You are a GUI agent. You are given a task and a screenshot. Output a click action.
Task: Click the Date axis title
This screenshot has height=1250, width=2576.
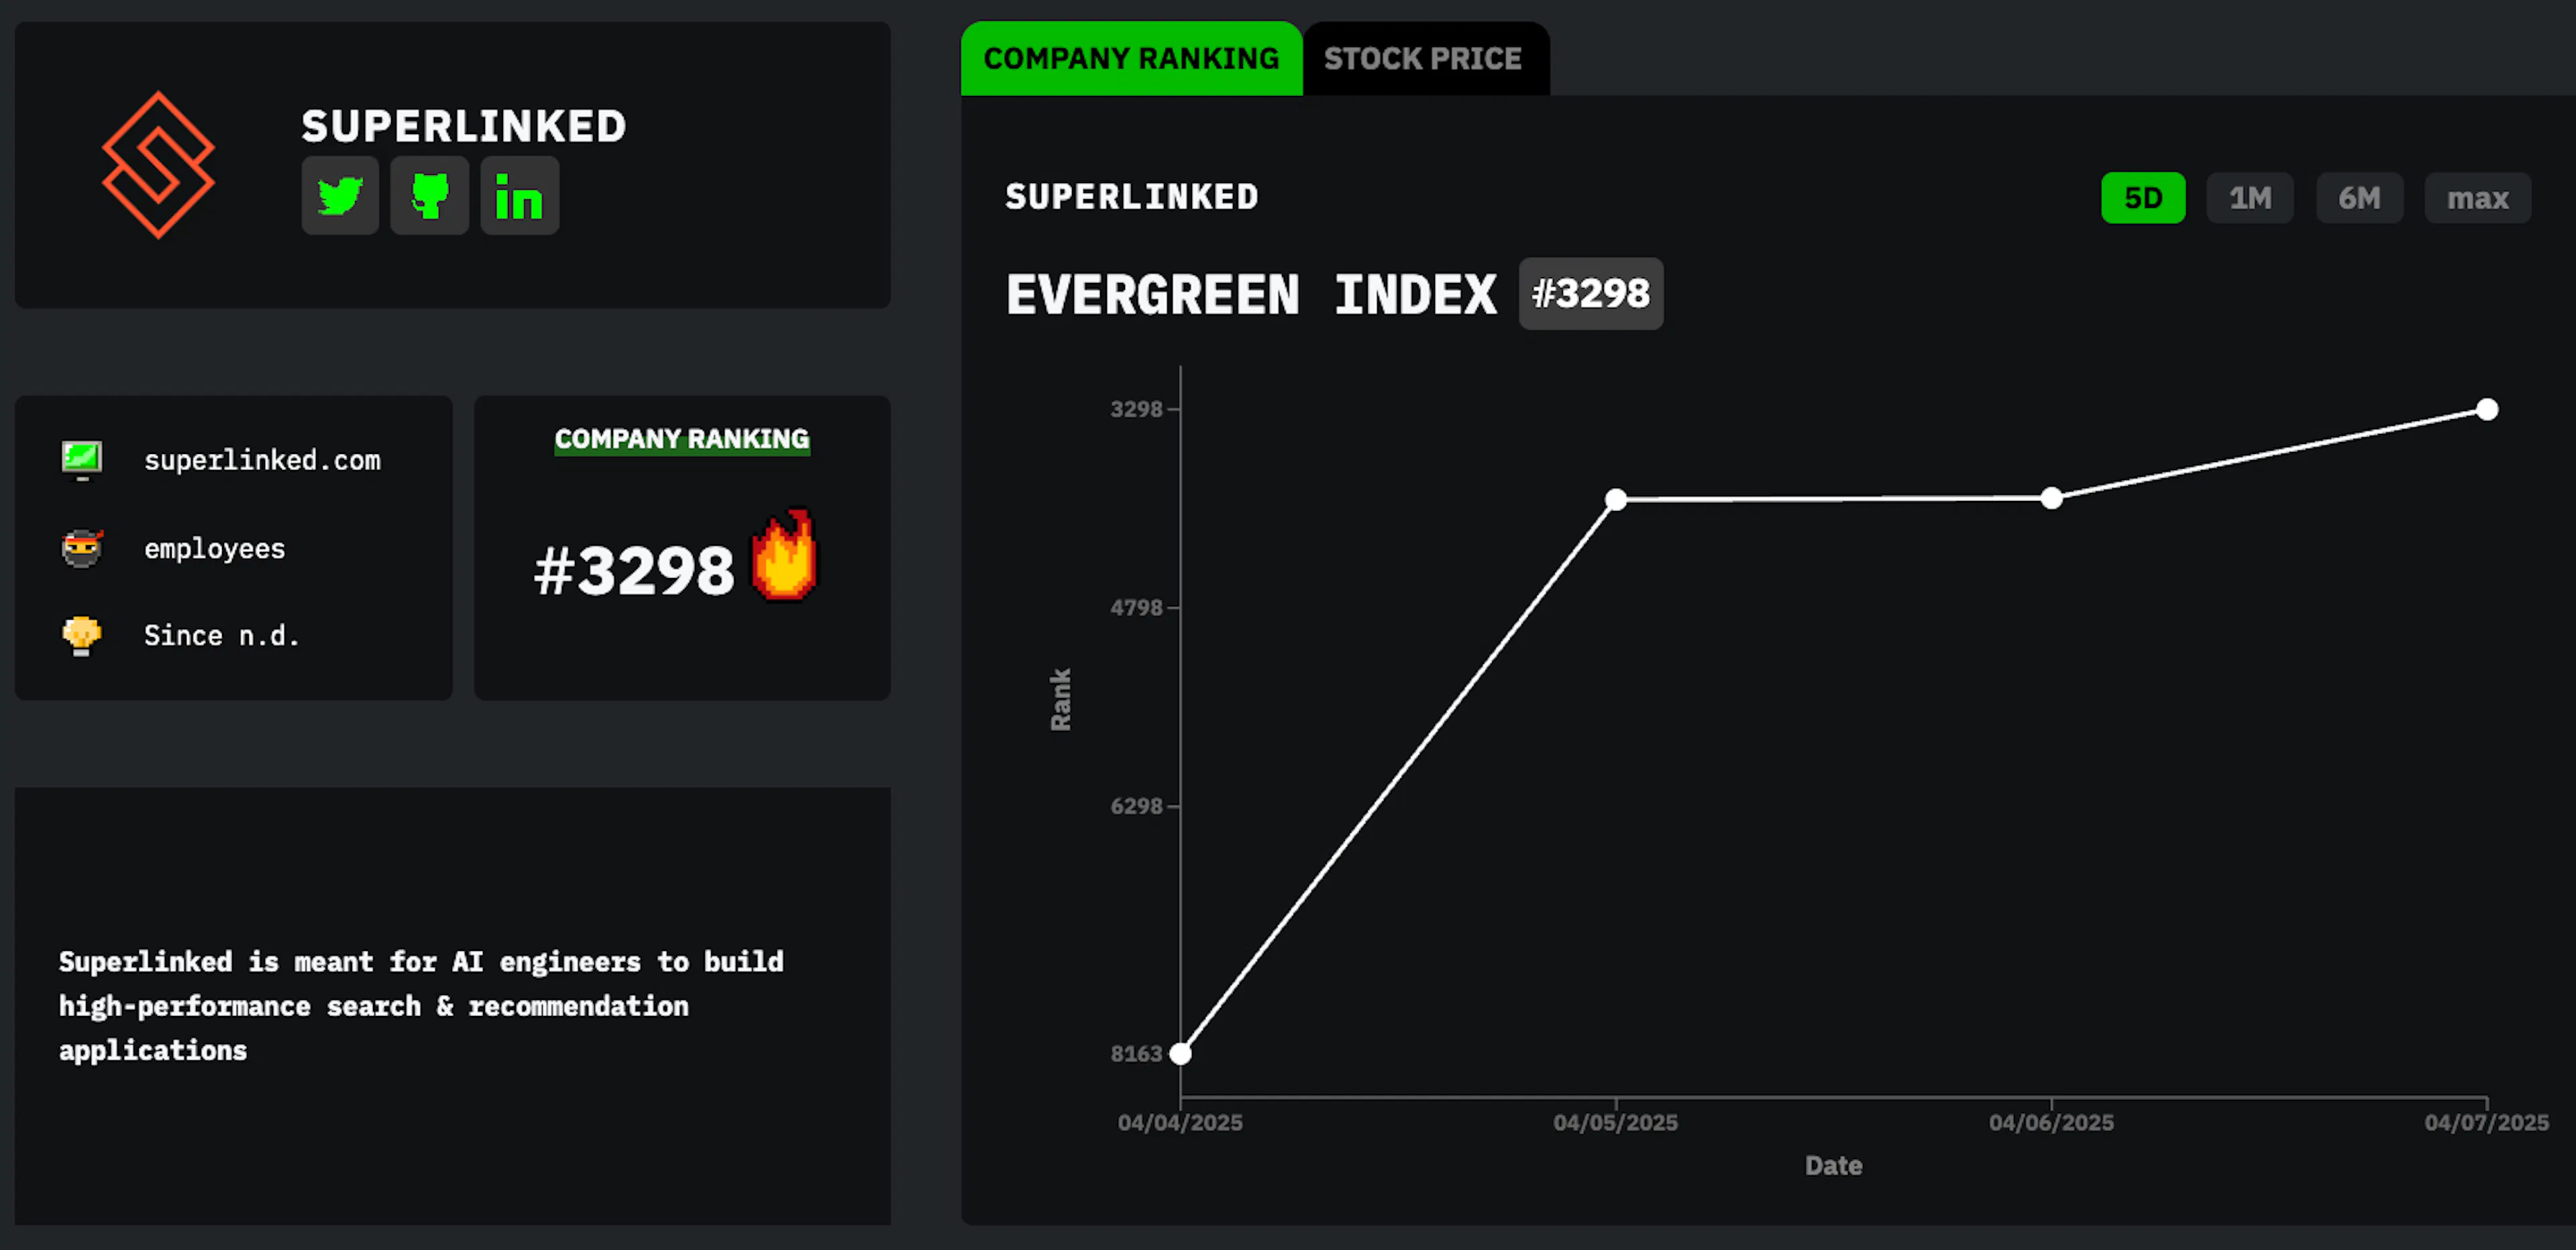1834,1166
